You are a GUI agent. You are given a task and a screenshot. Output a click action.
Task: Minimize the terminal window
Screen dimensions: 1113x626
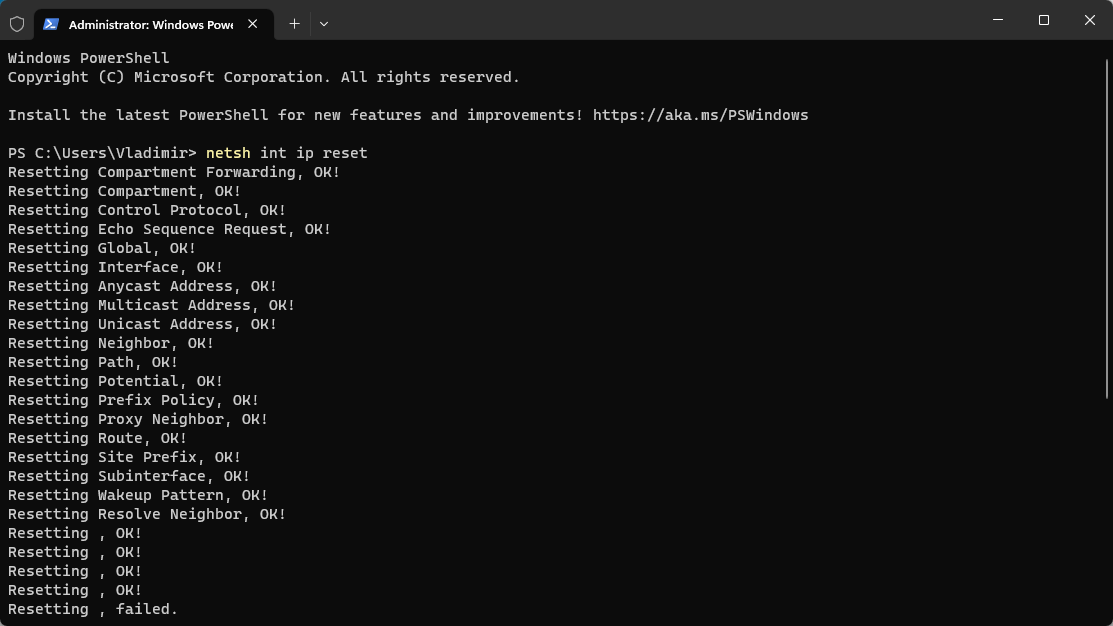click(998, 20)
